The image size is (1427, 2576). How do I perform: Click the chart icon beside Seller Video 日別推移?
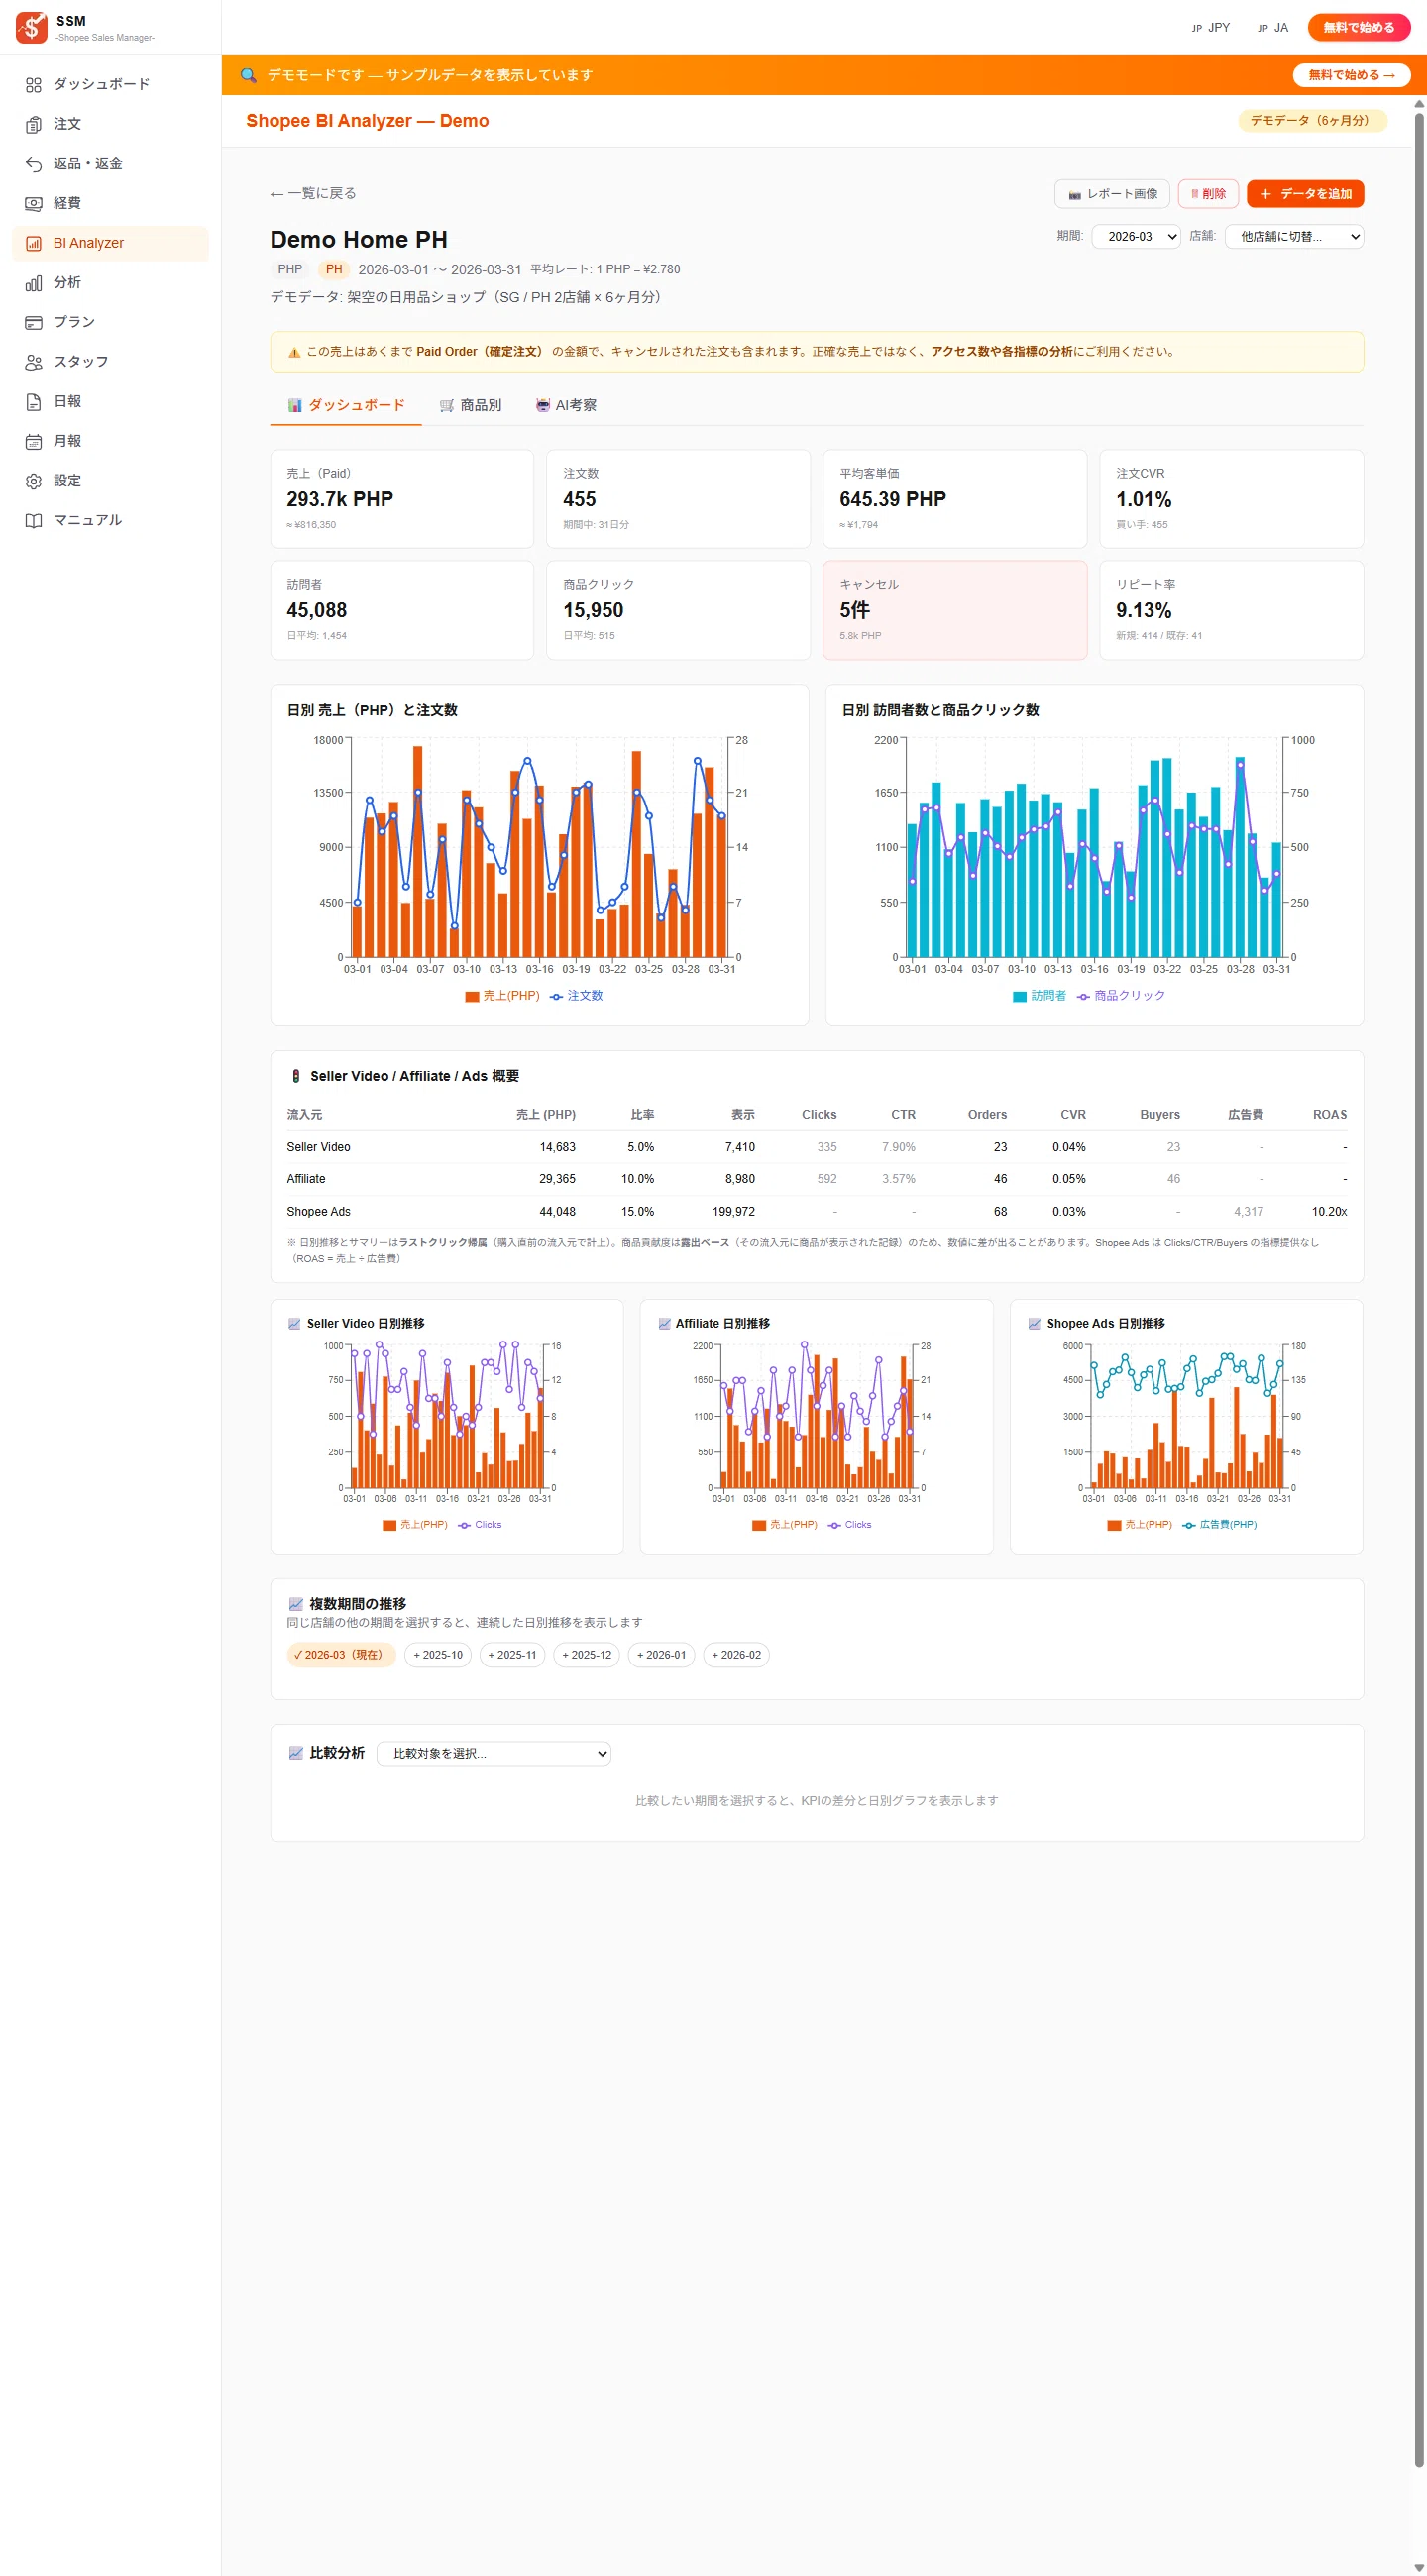[294, 1324]
